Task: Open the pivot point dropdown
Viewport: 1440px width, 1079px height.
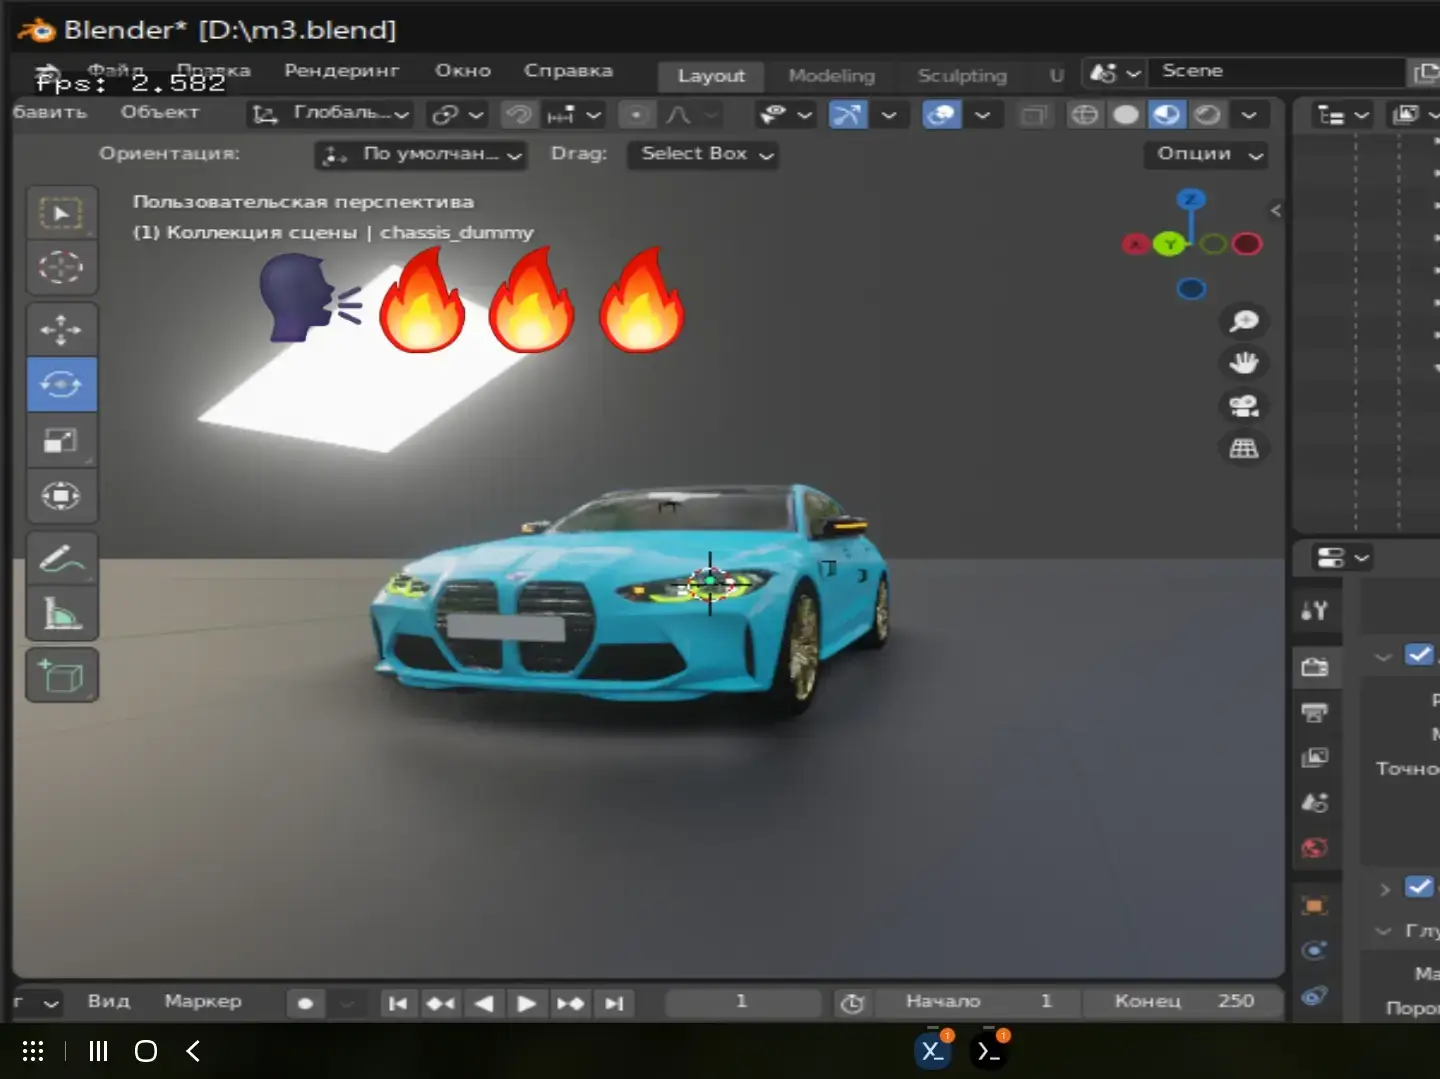Action: point(456,115)
